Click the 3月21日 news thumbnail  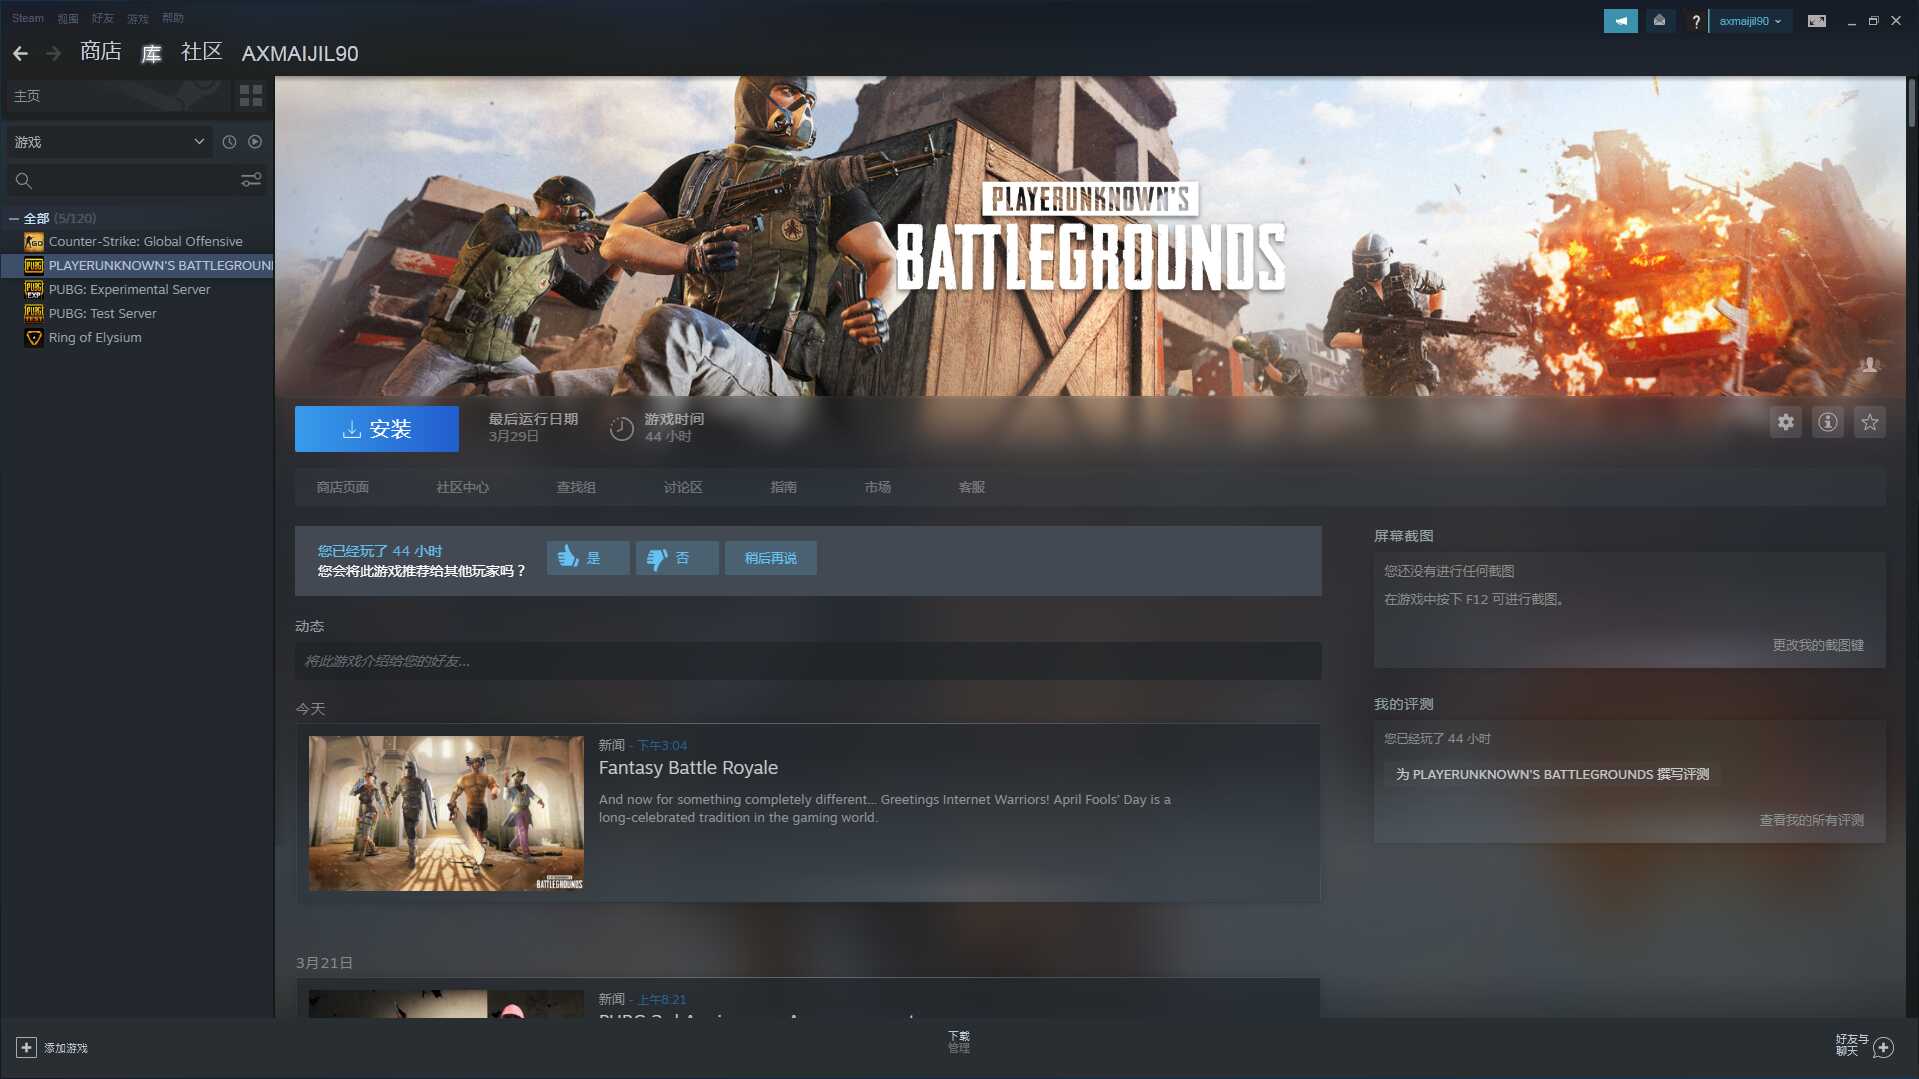click(446, 1004)
